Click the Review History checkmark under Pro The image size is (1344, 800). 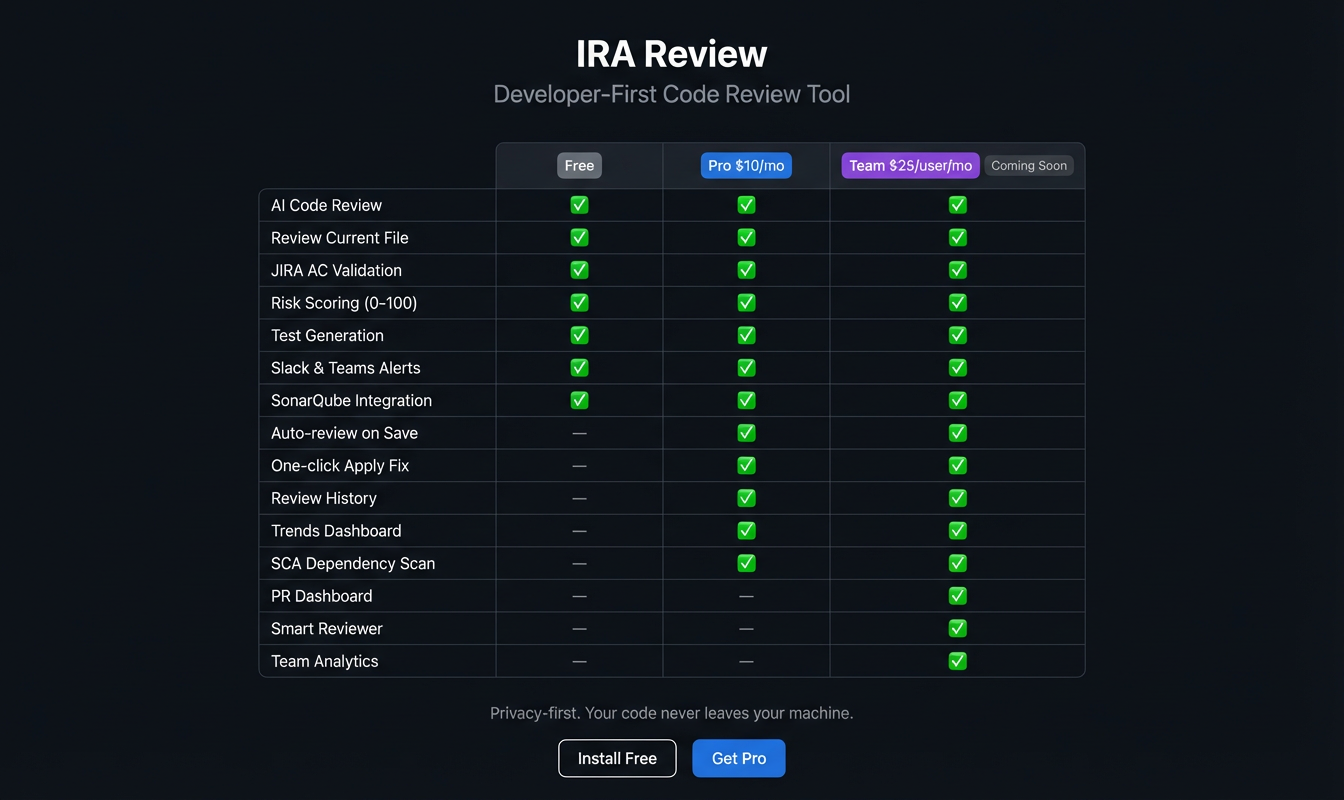(746, 497)
